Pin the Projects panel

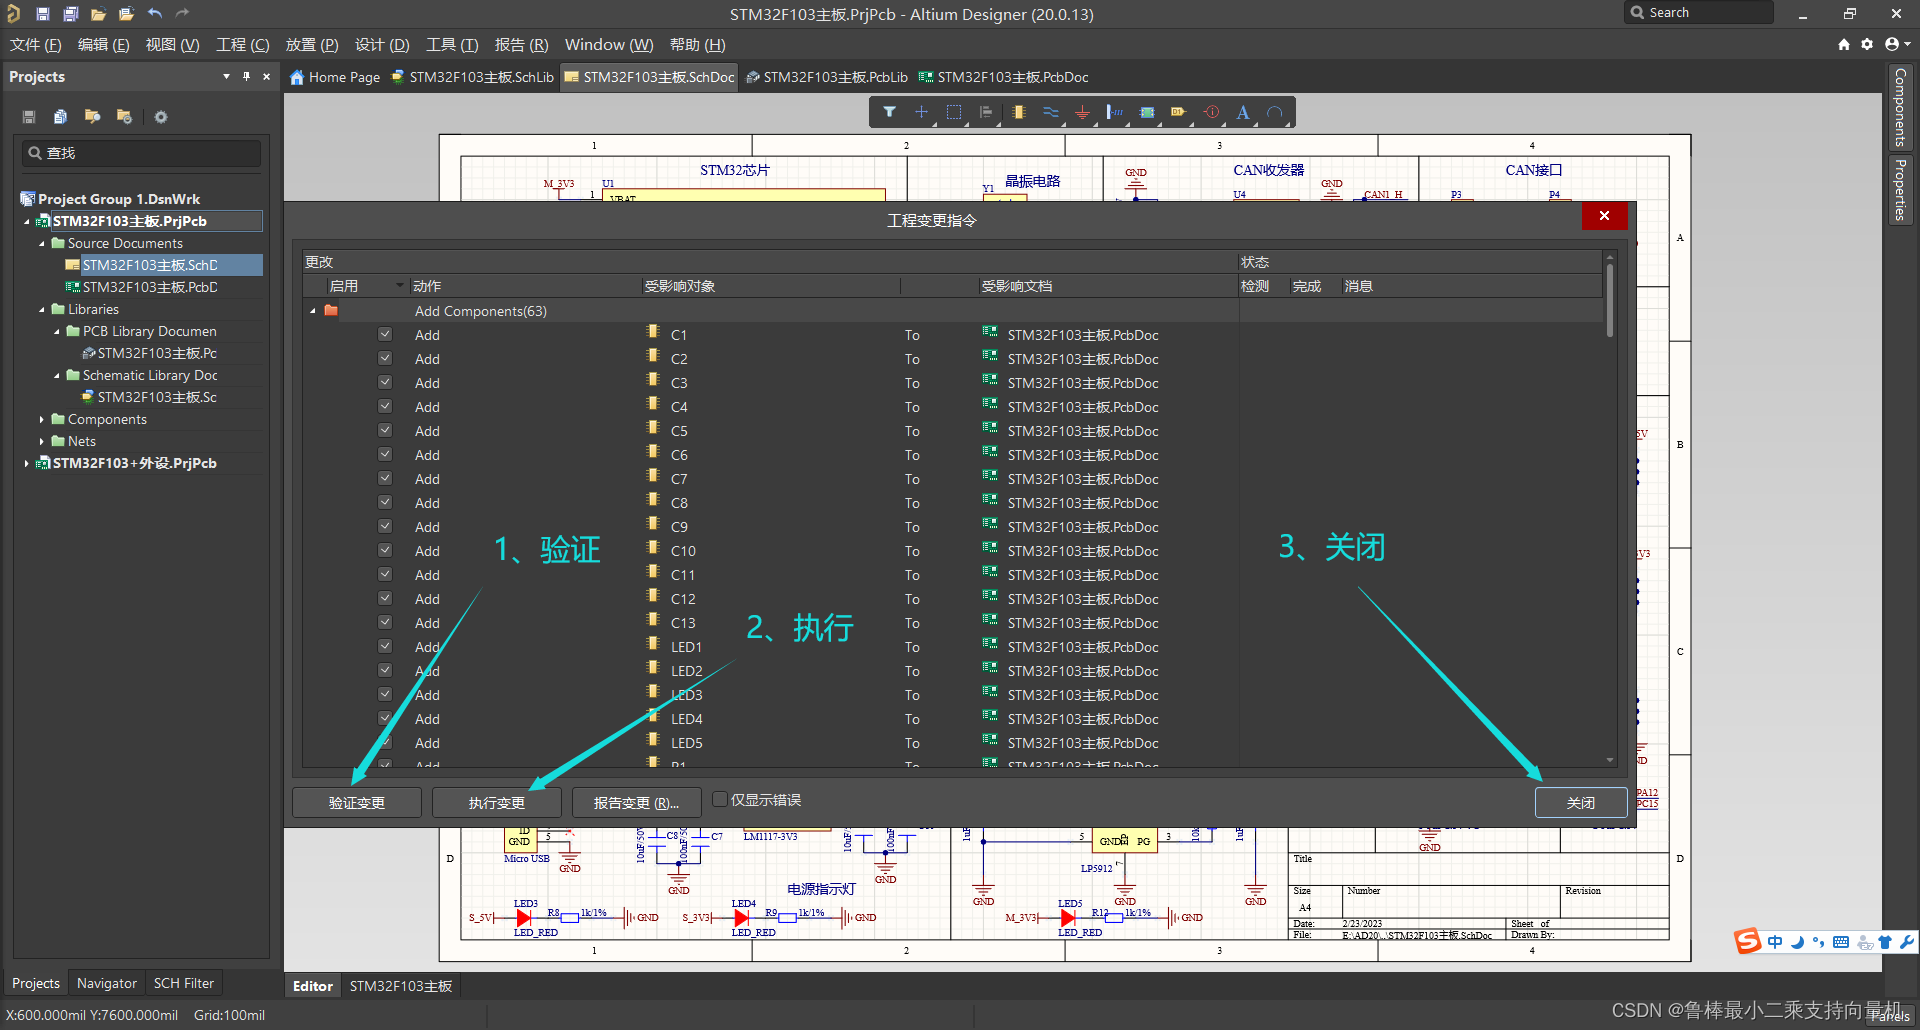[x=246, y=76]
